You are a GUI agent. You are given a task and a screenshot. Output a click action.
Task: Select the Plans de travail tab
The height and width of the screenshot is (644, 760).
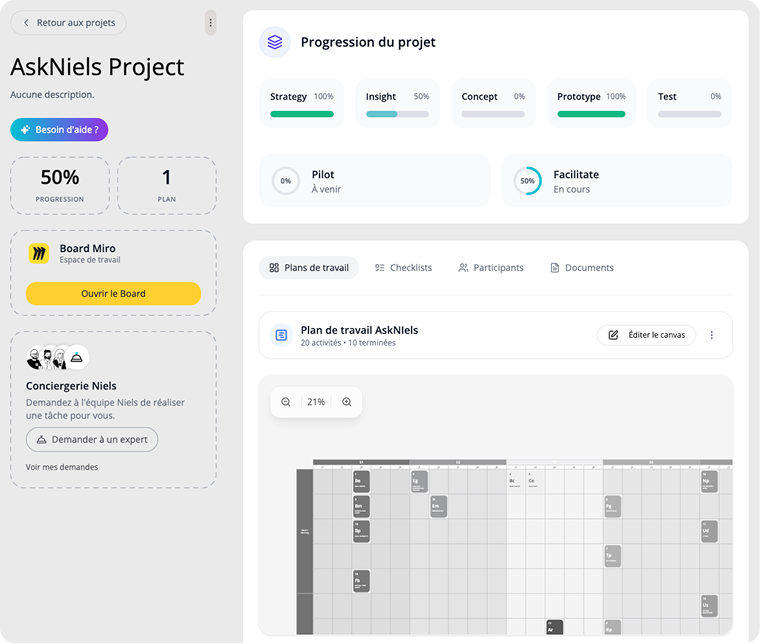click(309, 268)
